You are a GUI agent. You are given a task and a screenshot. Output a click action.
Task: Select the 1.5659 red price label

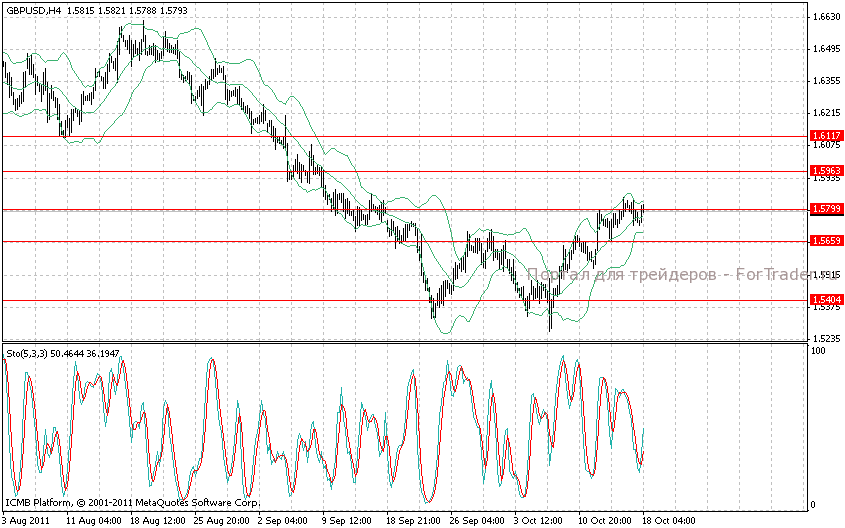pyautogui.click(x=827, y=241)
